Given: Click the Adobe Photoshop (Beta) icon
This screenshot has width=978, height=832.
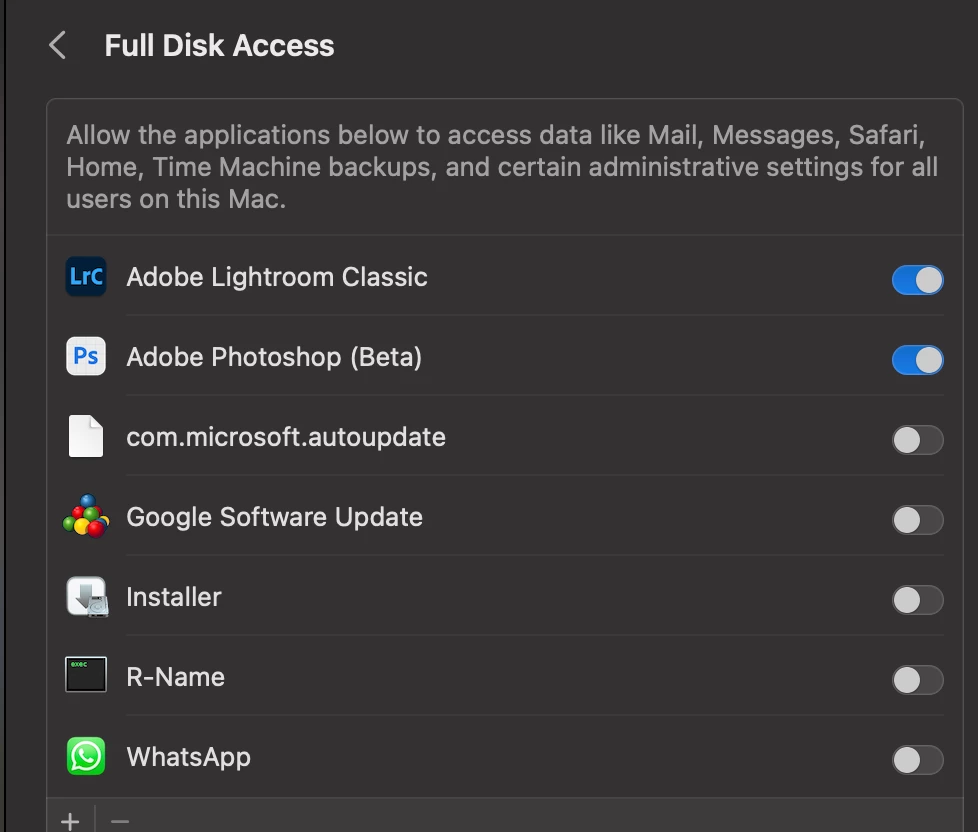Looking at the screenshot, I should point(86,357).
